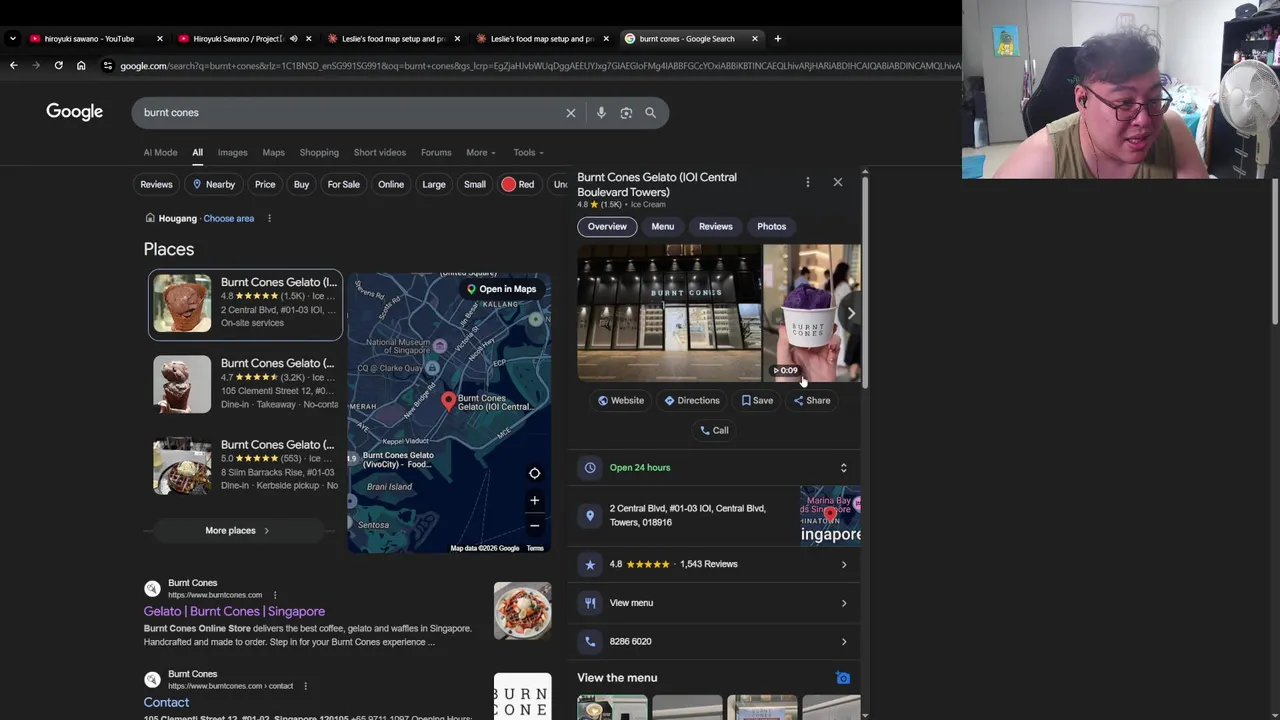The width and height of the screenshot is (1280, 720).
Task: Select the Shopping search tab
Action: pyautogui.click(x=319, y=153)
